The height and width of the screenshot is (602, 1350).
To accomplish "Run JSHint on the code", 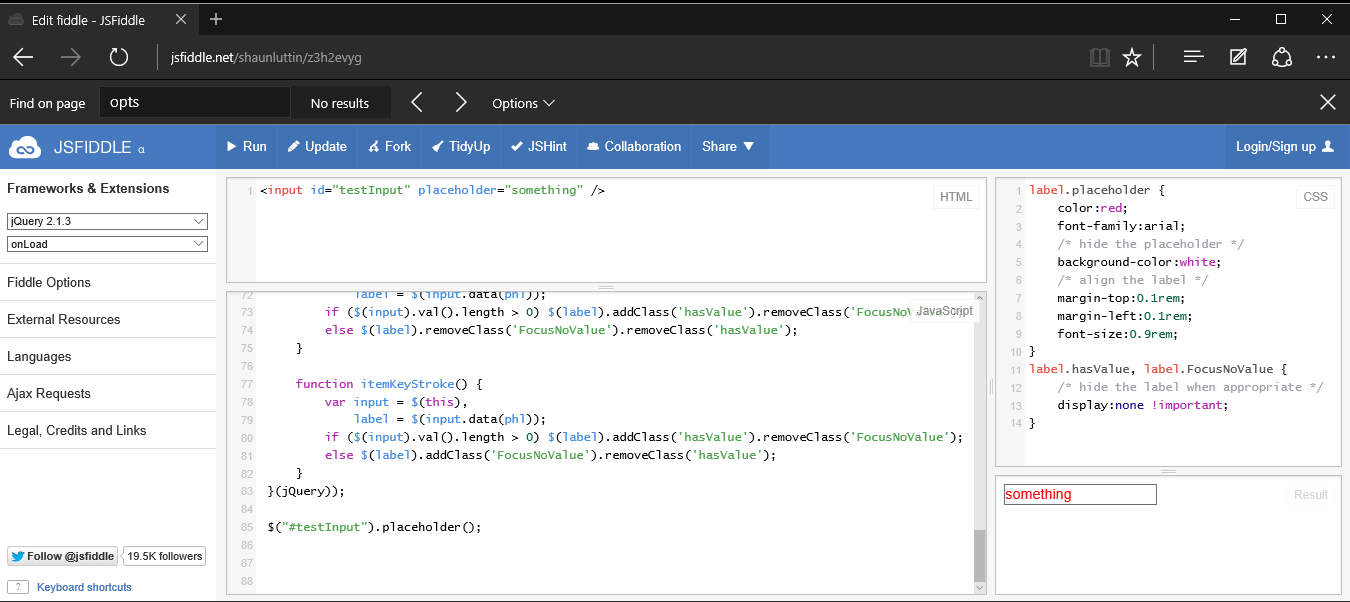I will click(539, 146).
